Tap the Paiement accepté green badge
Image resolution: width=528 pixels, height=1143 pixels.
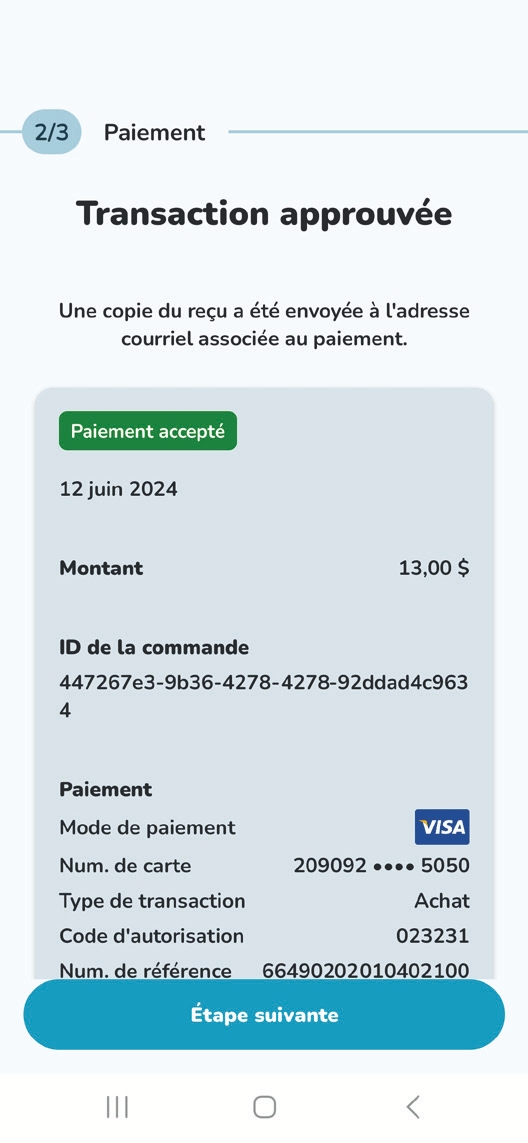click(148, 431)
